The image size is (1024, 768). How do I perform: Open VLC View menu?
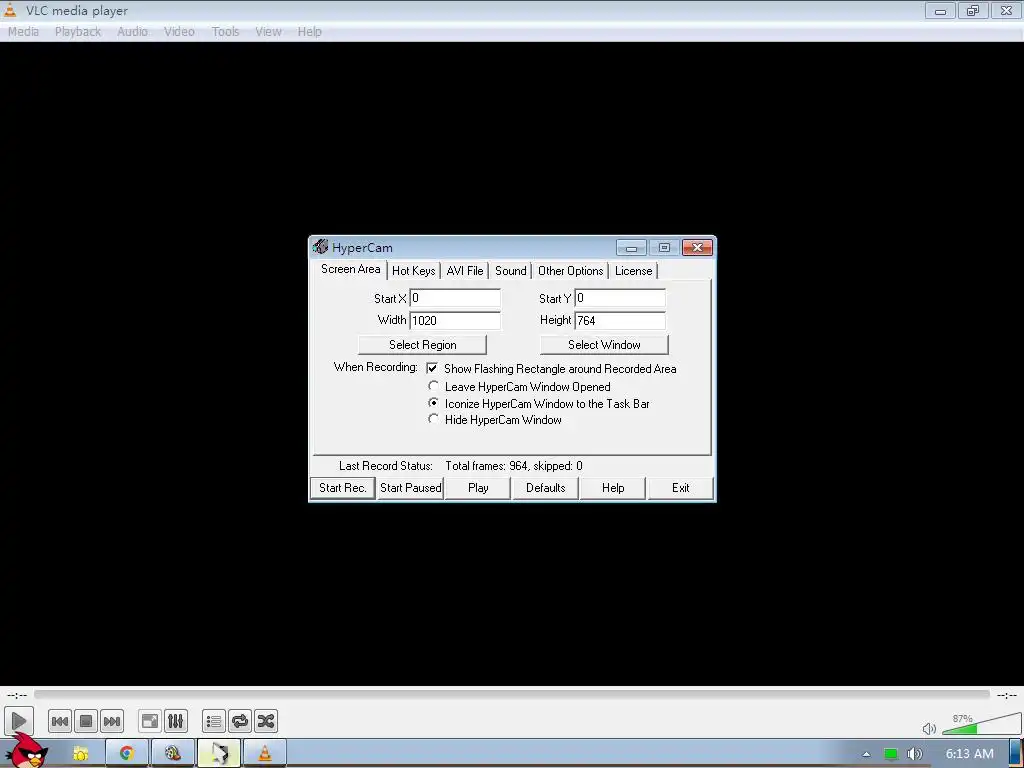[268, 31]
